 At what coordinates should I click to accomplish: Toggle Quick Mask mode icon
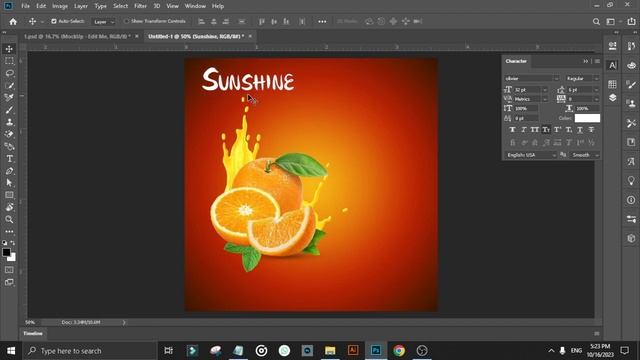[x=9, y=270]
